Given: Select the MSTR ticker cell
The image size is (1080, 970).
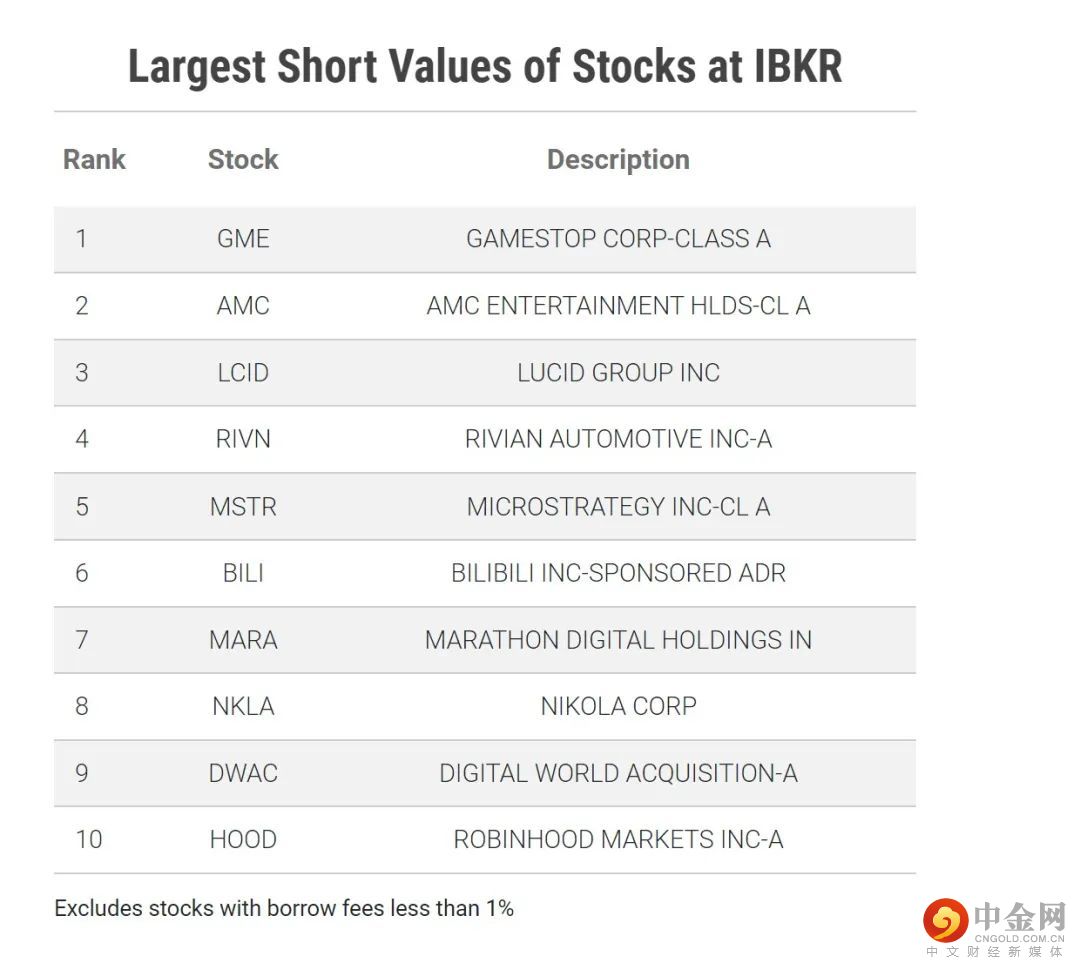Looking at the screenshot, I should click(243, 506).
